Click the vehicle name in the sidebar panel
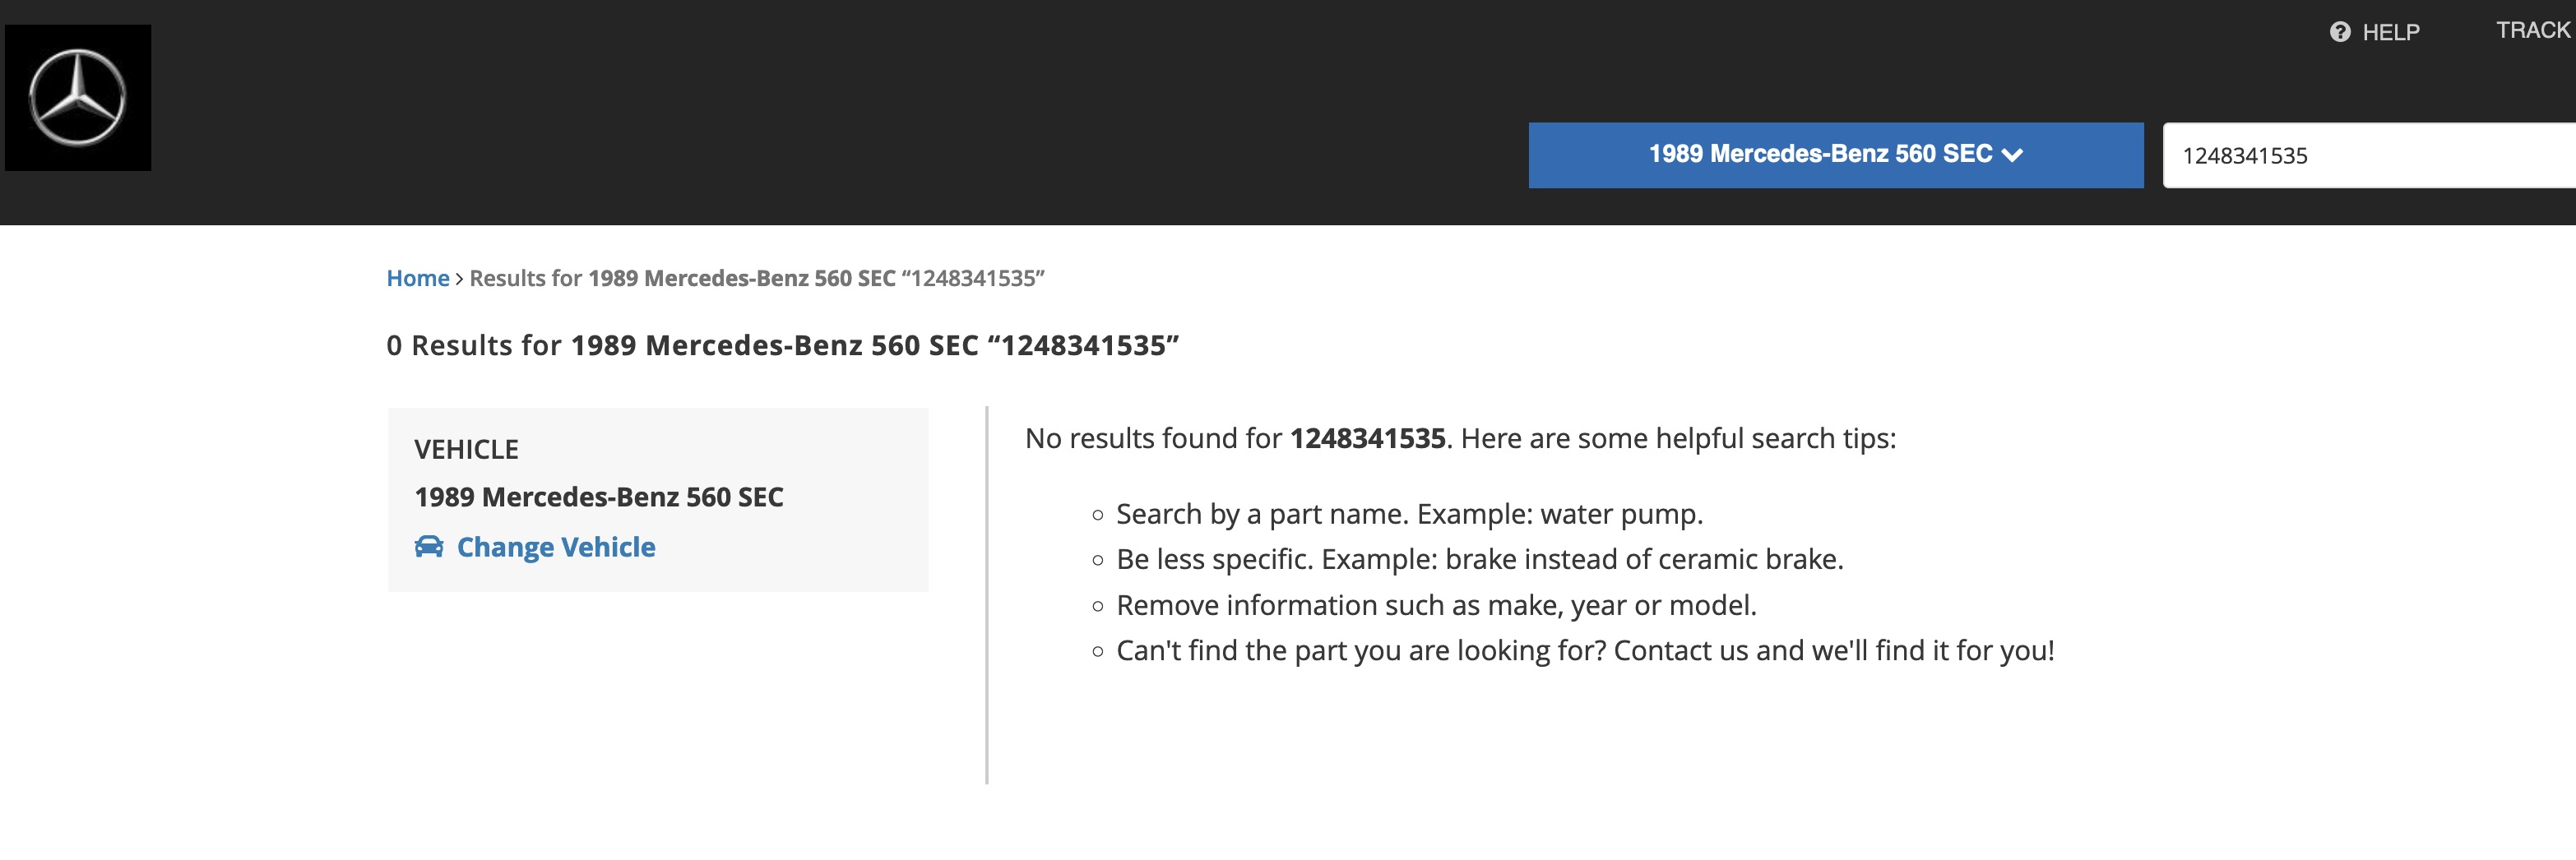2576x860 pixels. coord(598,497)
